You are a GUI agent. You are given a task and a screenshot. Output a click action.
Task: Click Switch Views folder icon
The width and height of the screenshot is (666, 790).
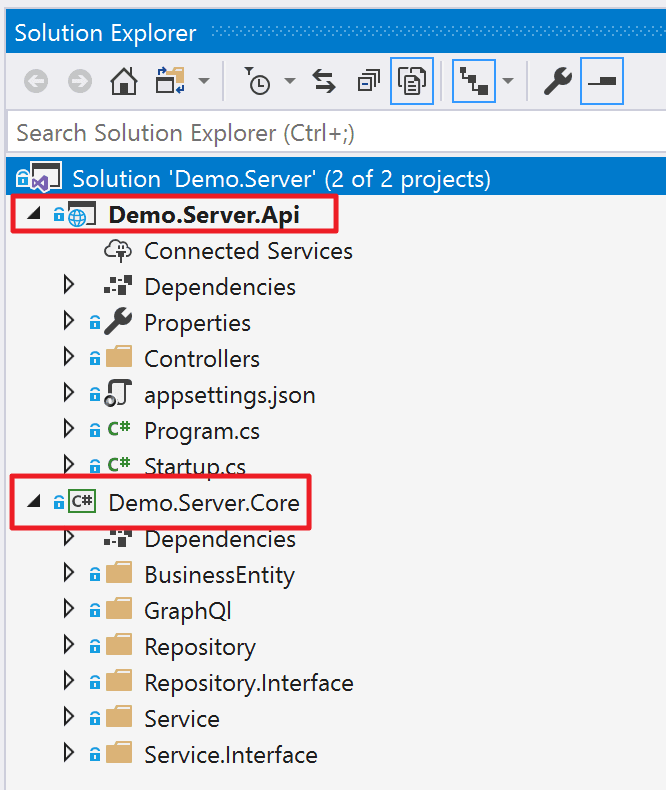coord(170,81)
